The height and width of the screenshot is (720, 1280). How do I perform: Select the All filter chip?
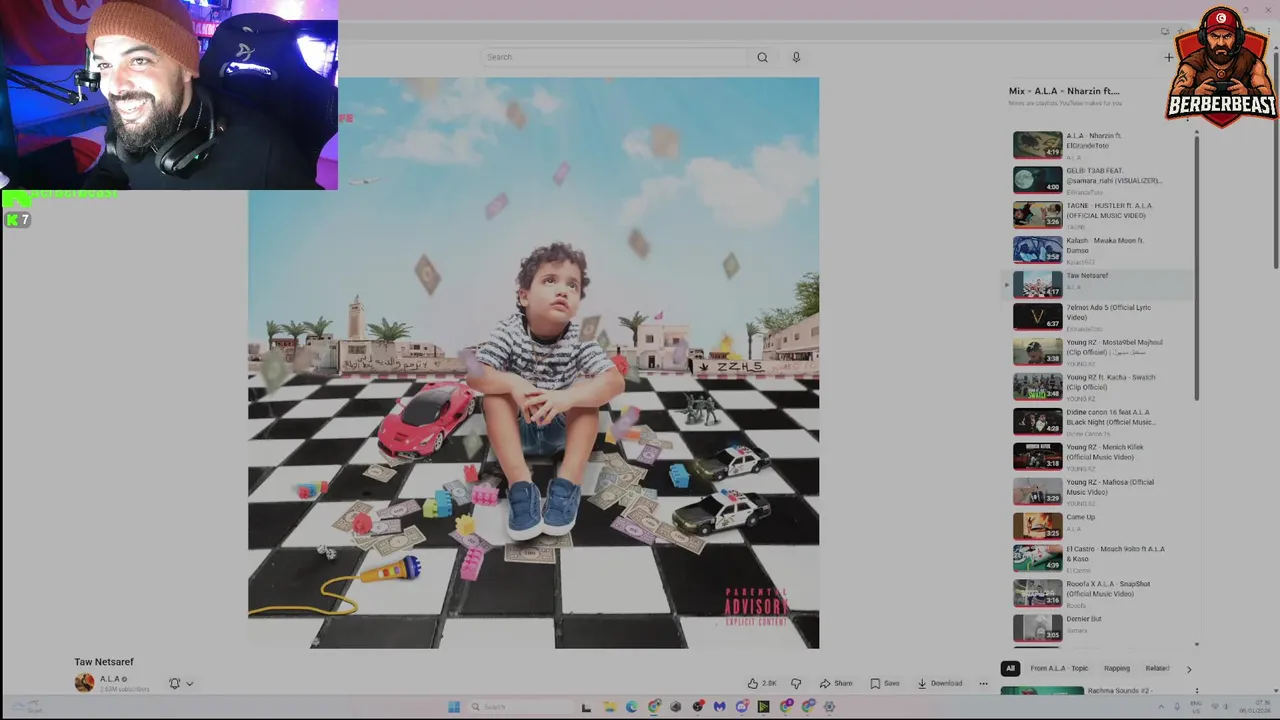coord(1010,668)
